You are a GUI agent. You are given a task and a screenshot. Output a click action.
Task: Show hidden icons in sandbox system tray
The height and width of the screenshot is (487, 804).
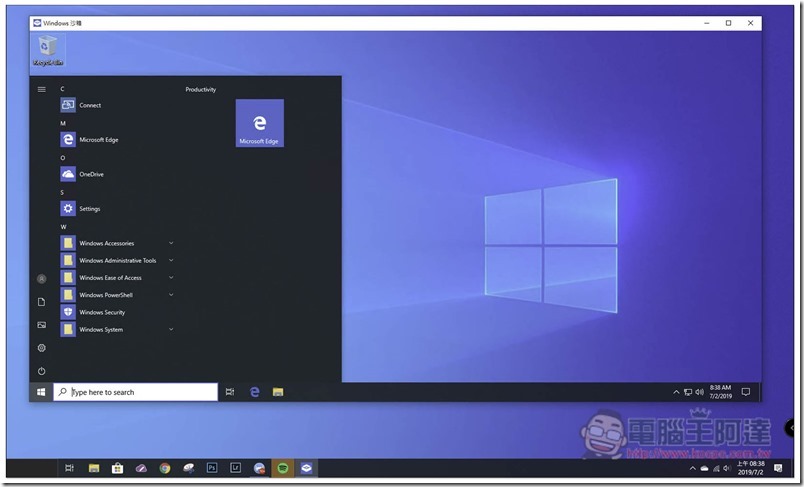[x=676, y=392]
